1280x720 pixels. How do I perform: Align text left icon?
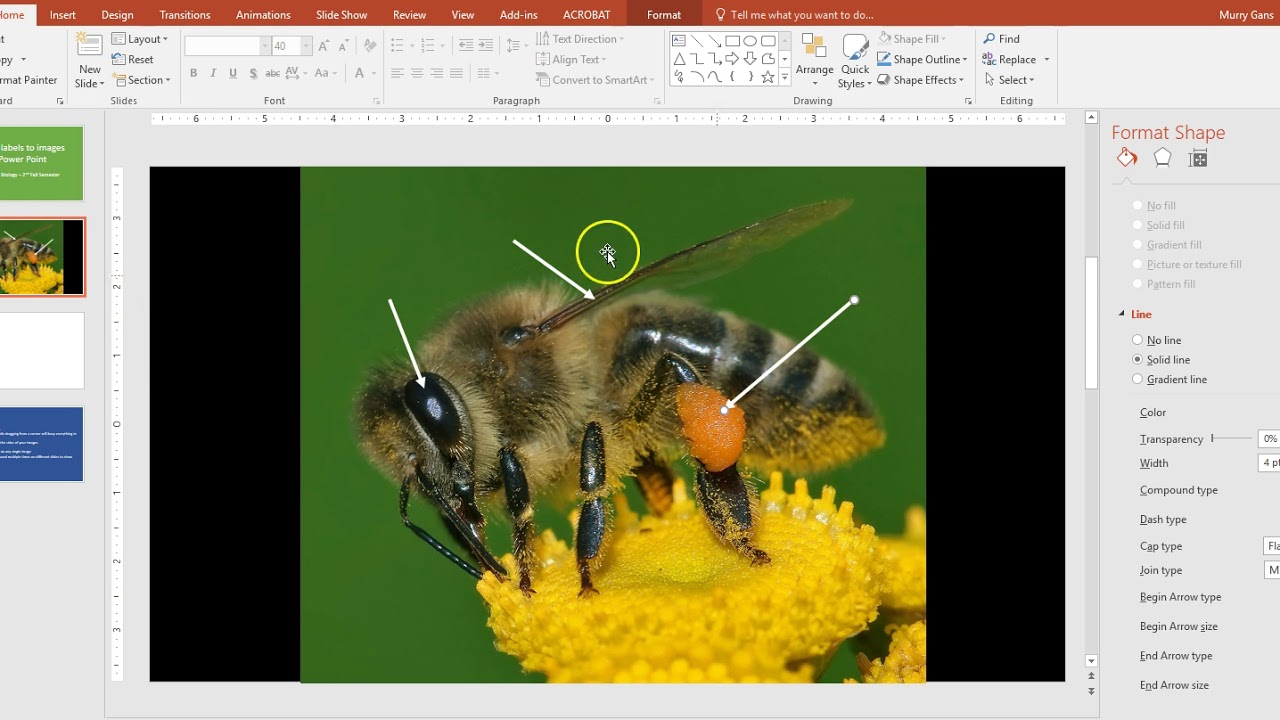click(x=397, y=73)
